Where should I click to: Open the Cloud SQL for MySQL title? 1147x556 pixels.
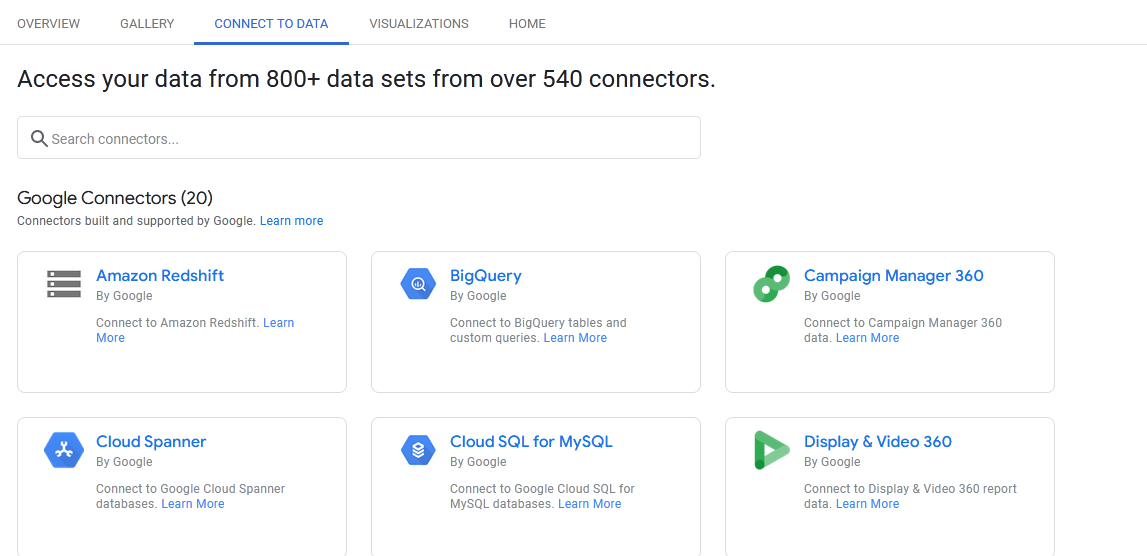(531, 442)
